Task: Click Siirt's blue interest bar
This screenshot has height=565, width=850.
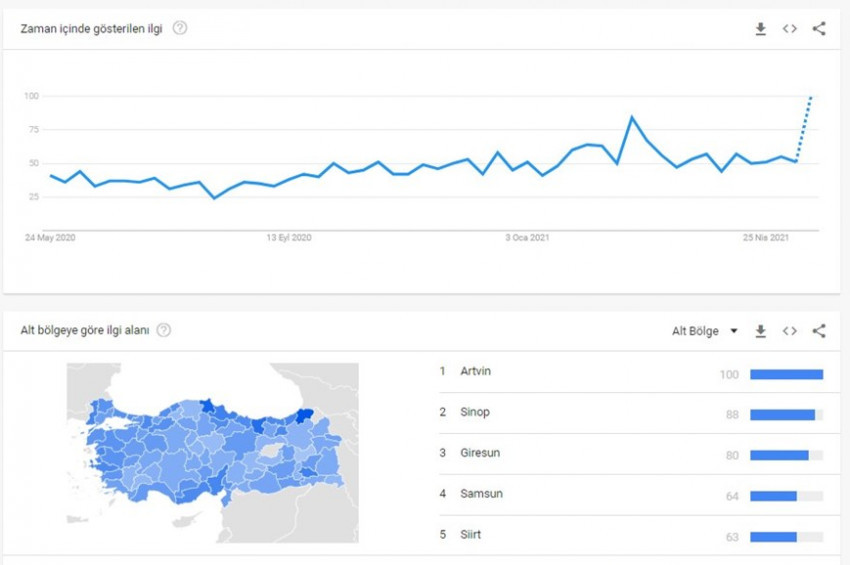Action: point(773,536)
